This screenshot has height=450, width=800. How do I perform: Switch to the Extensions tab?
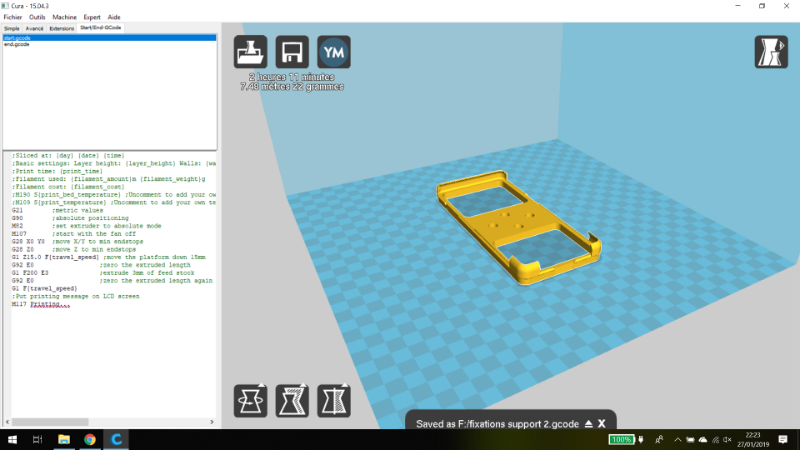pyautogui.click(x=62, y=29)
